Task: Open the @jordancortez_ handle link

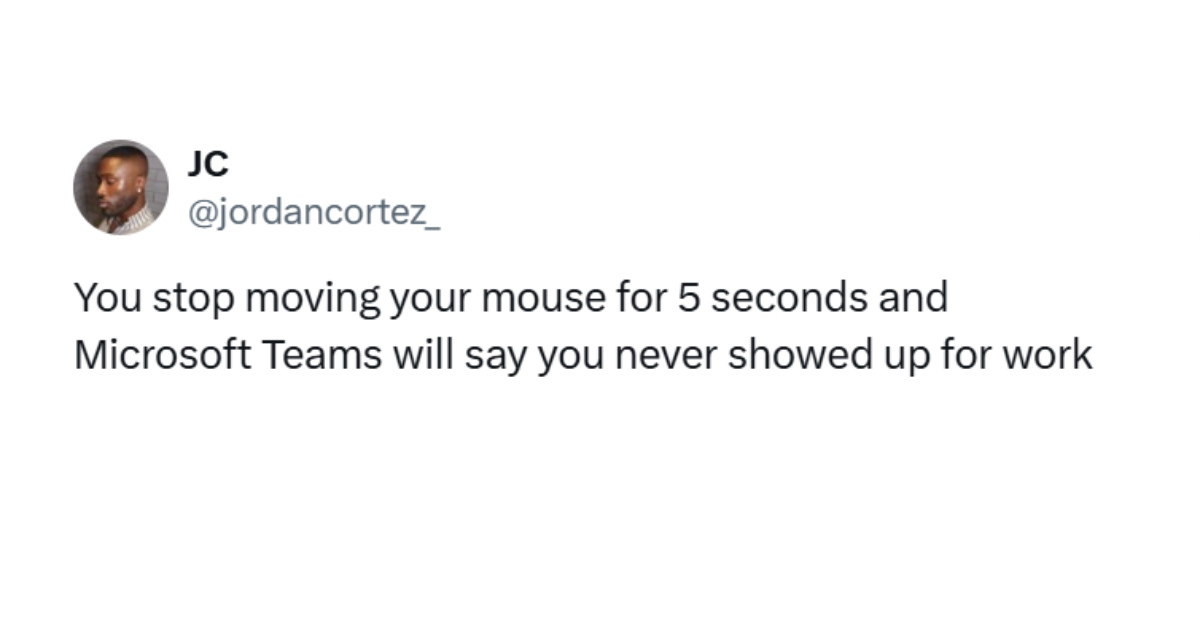Action: click(x=313, y=212)
